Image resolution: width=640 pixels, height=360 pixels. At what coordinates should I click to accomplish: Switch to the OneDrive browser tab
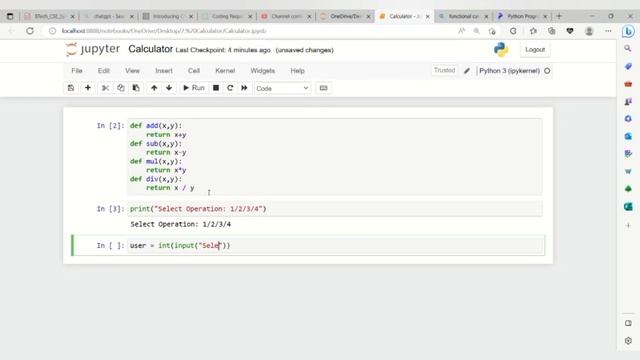click(x=345, y=16)
